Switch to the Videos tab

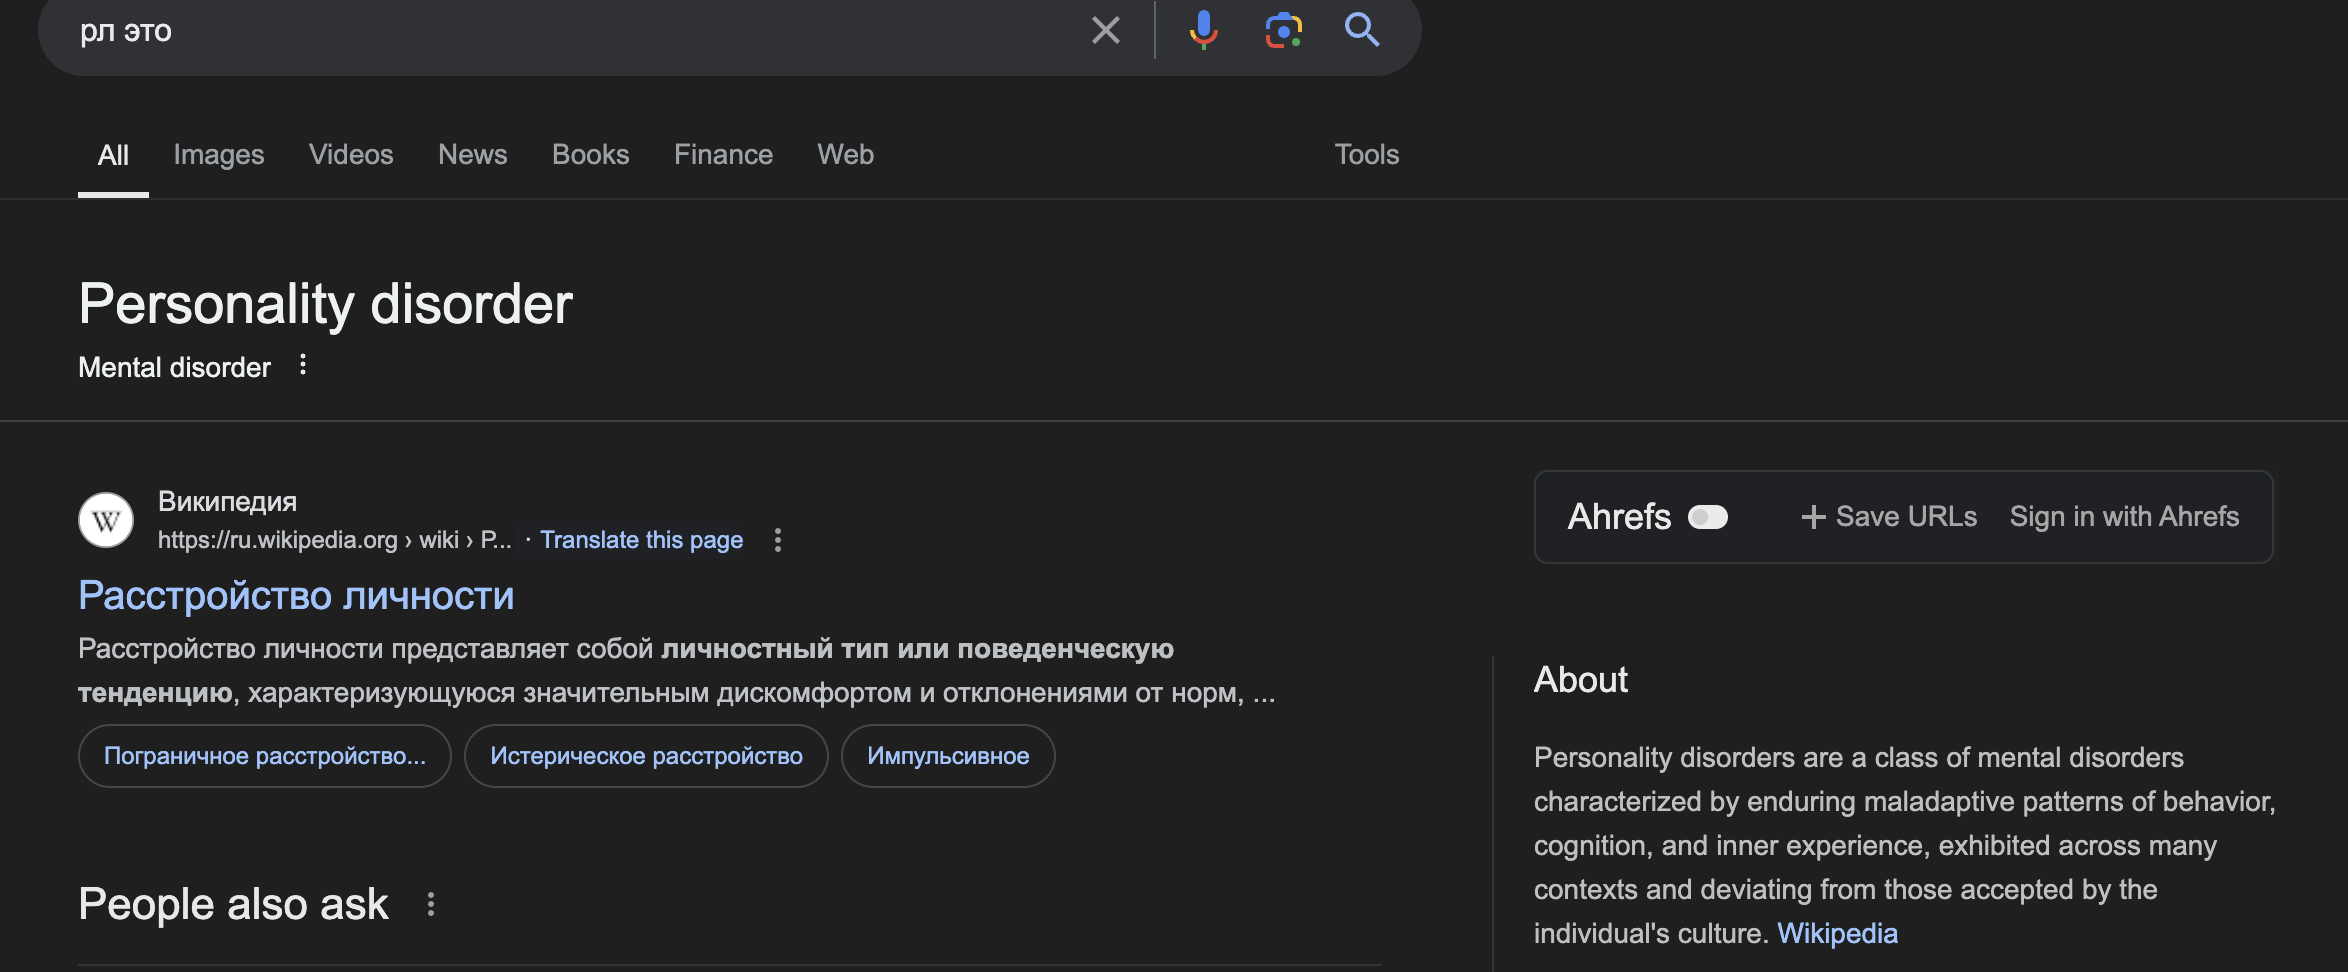click(x=351, y=155)
